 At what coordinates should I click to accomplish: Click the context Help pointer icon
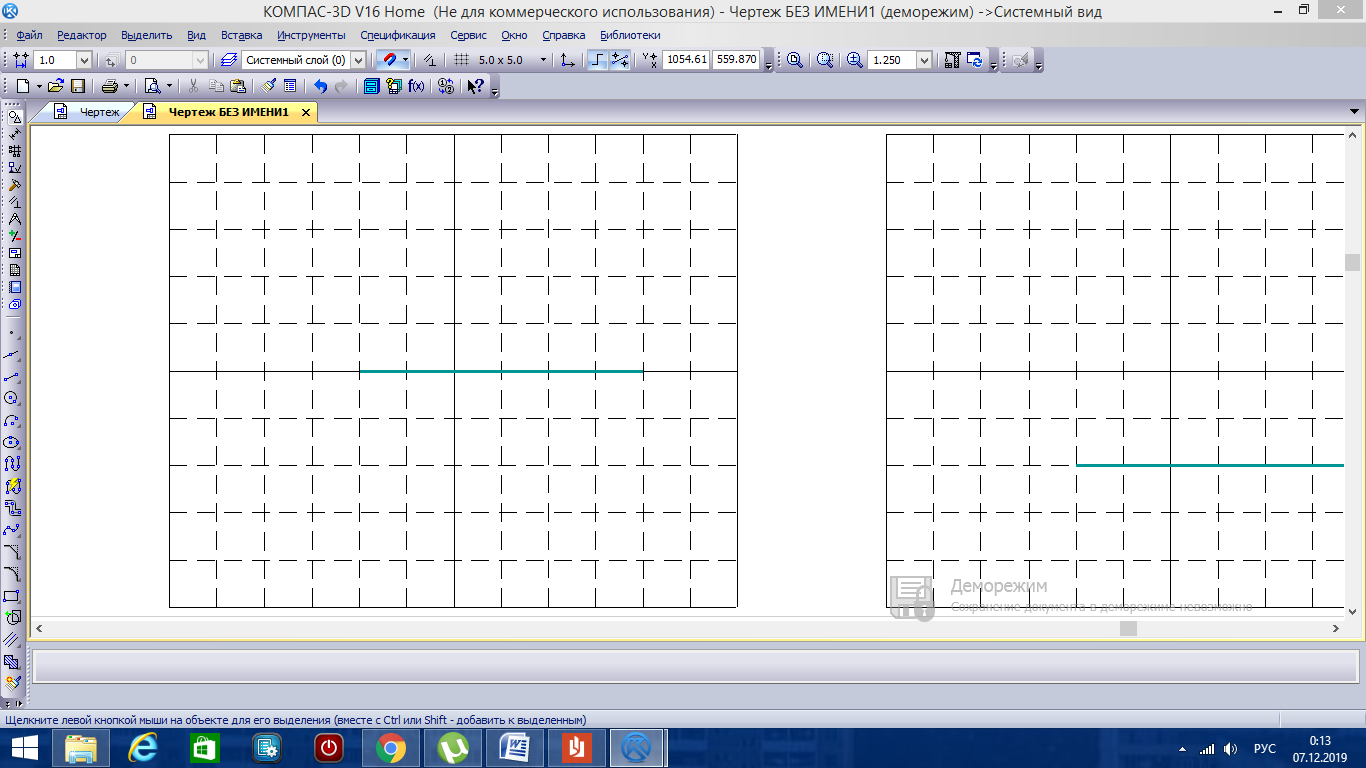(476, 86)
